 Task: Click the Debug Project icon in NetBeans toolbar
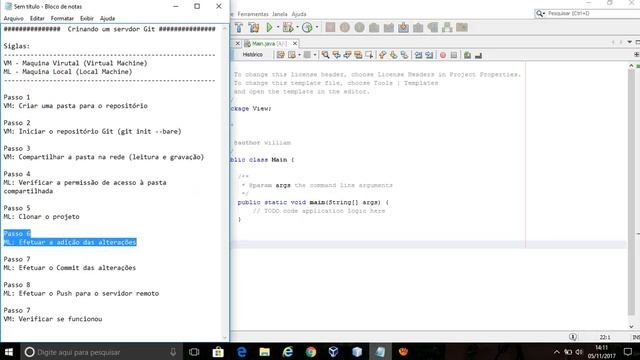point(288,27)
